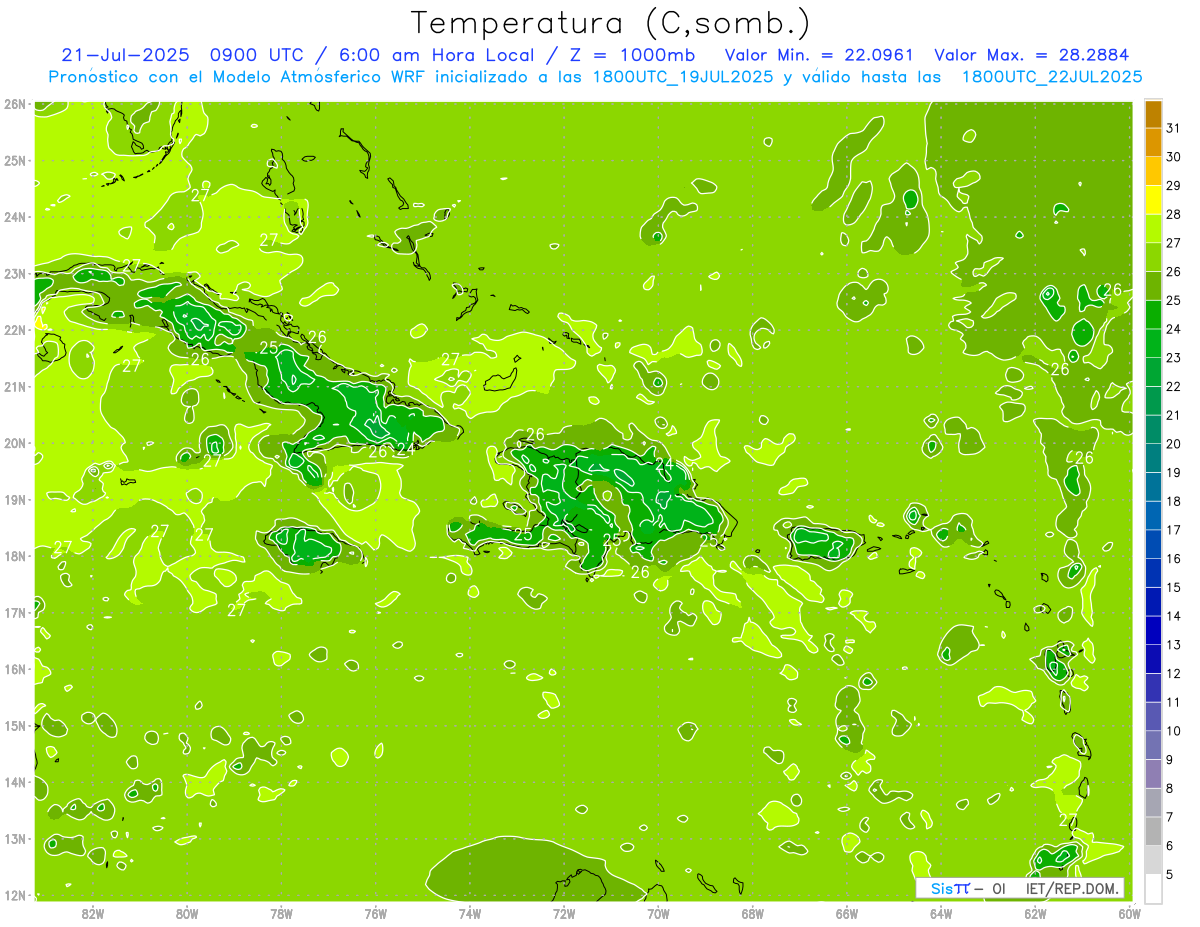Click the "0900 UTC" time text

click(259, 55)
